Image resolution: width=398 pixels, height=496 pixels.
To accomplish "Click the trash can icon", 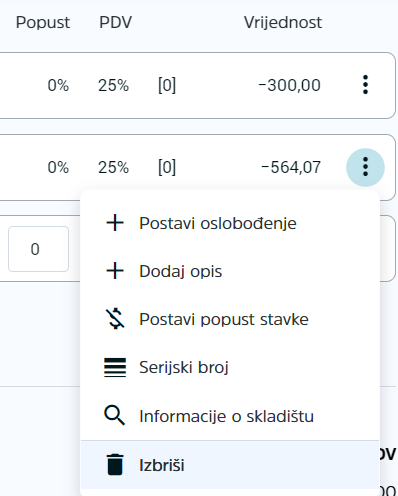I will [115, 464].
